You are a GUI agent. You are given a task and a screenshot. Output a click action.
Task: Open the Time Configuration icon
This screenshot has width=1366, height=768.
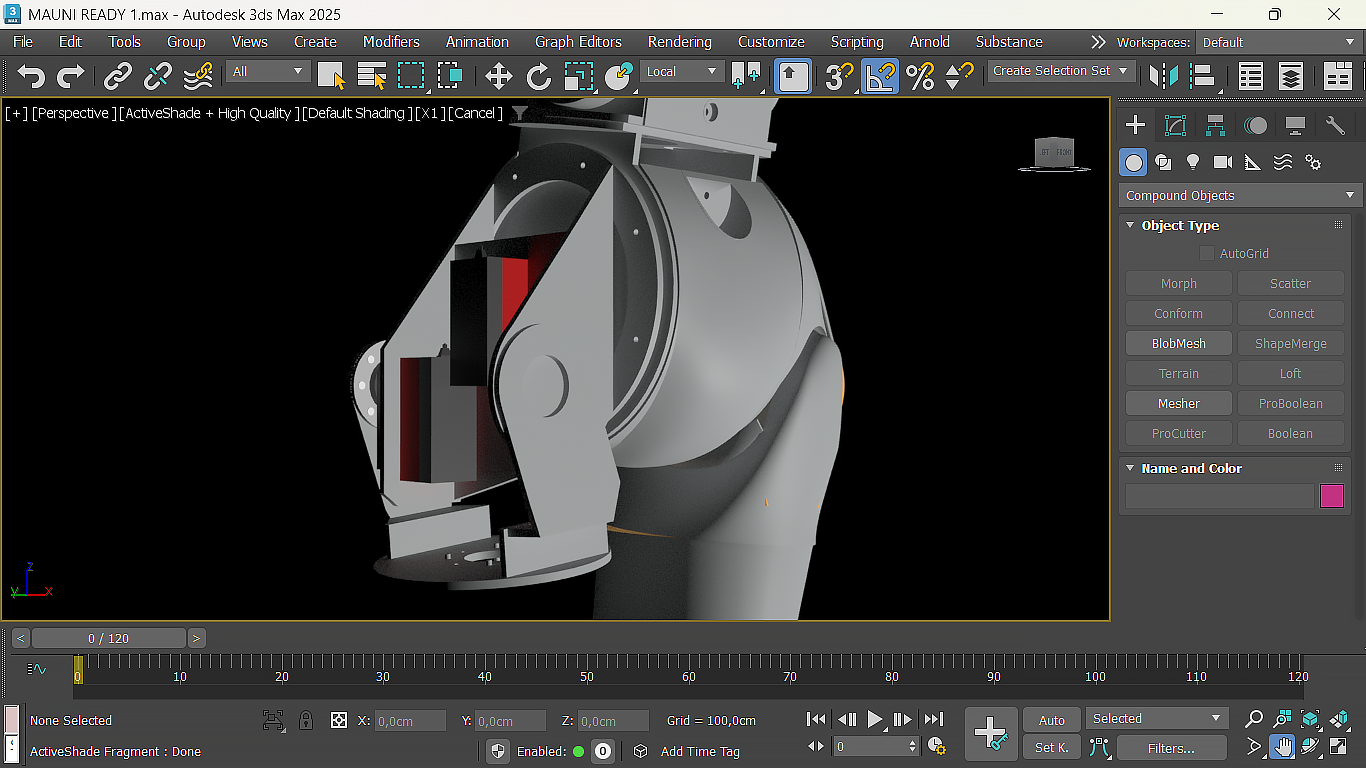coord(937,746)
